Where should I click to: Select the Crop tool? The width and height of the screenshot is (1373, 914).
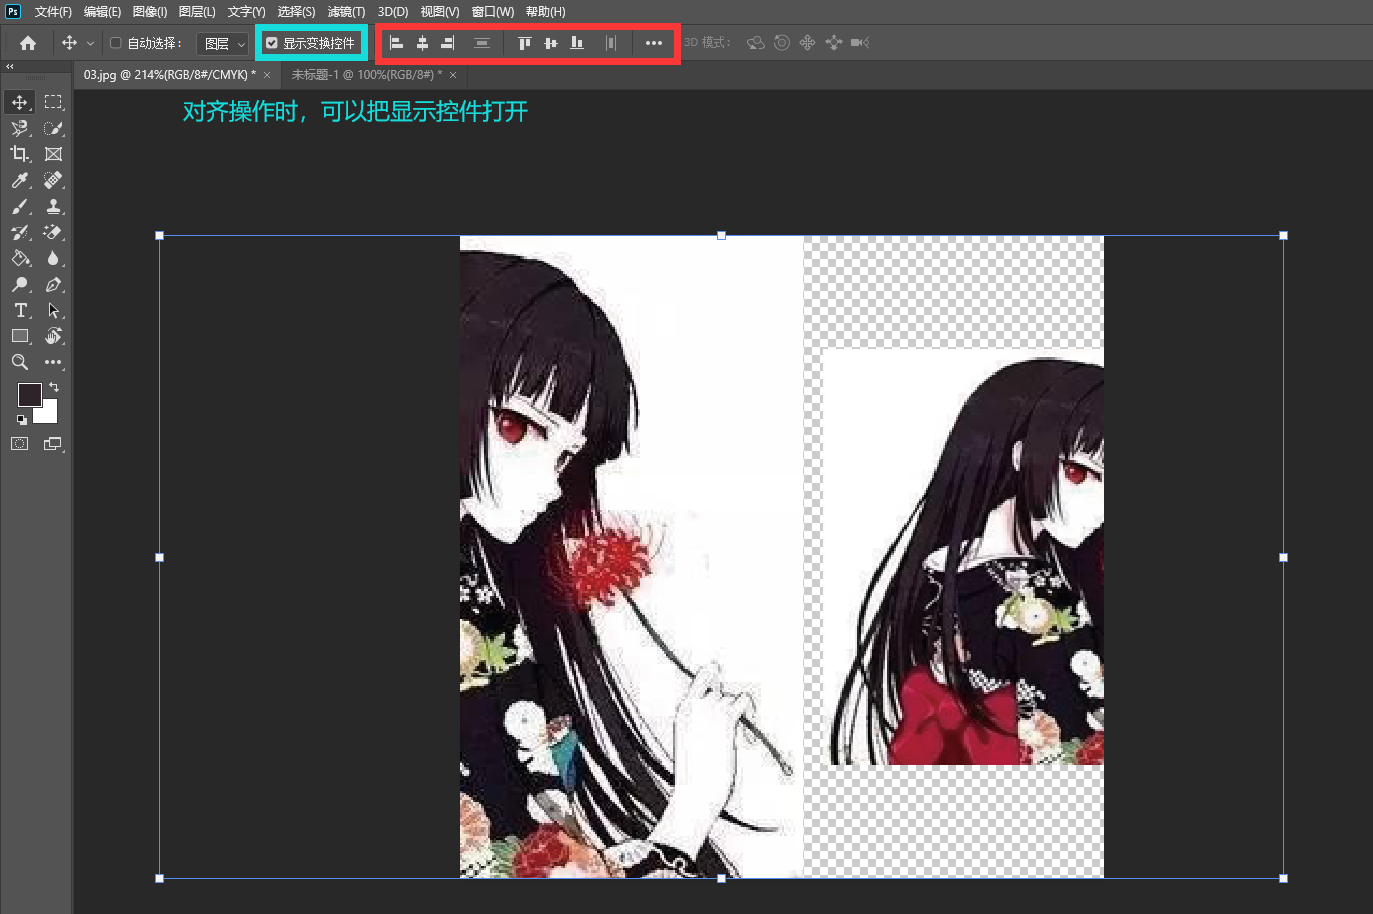coord(20,154)
